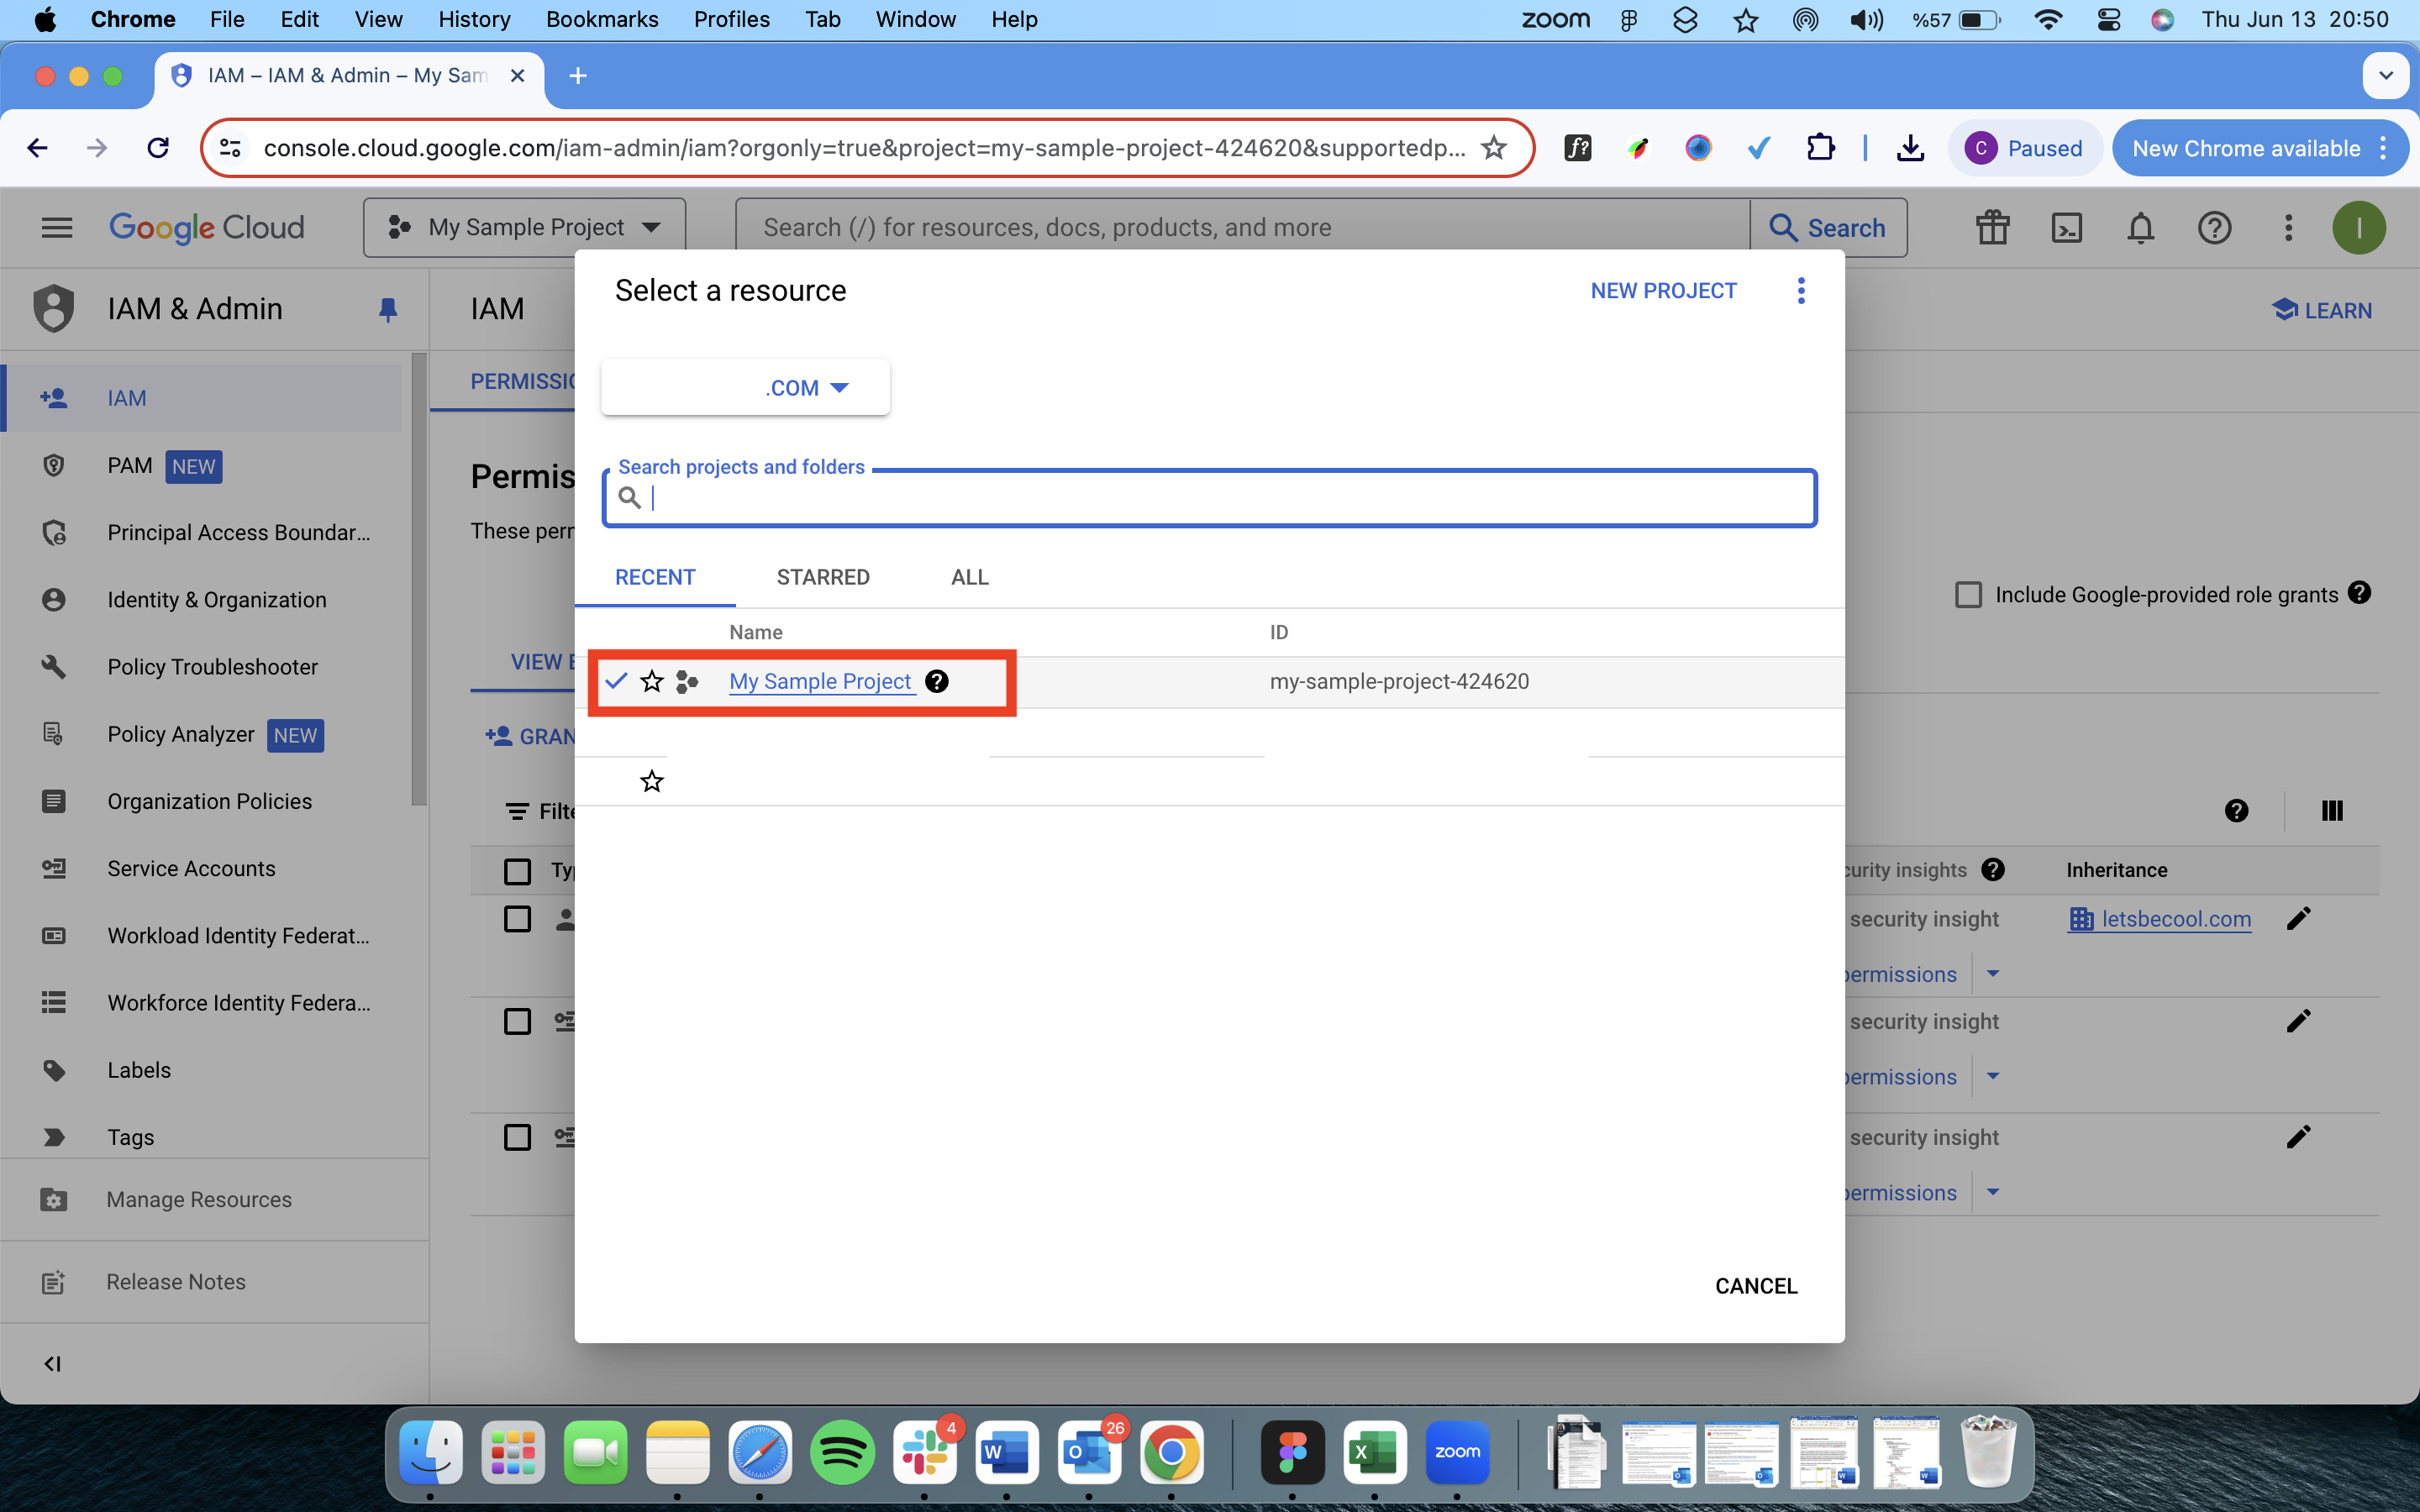
Task: Open Policy Troubleshooter in sidebar
Action: coord(212,667)
